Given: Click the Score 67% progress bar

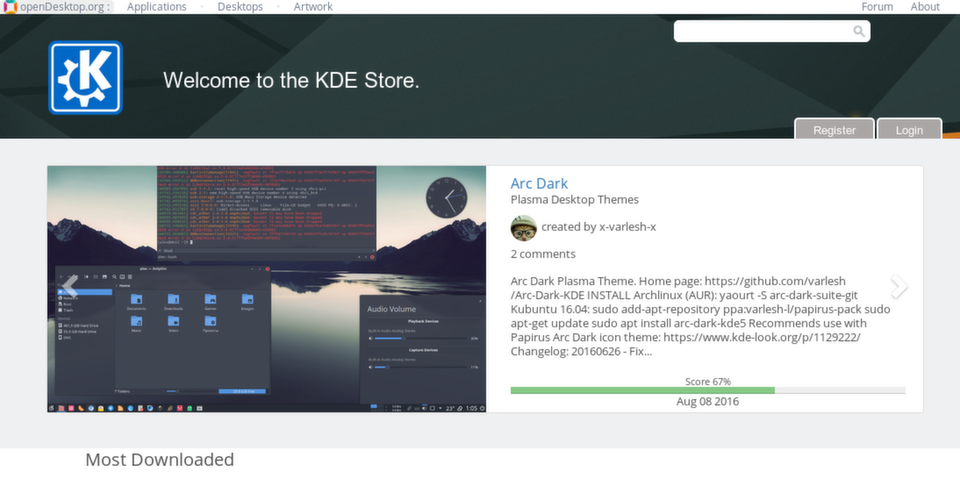Looking at the screenshot, I should click(708, 390).
